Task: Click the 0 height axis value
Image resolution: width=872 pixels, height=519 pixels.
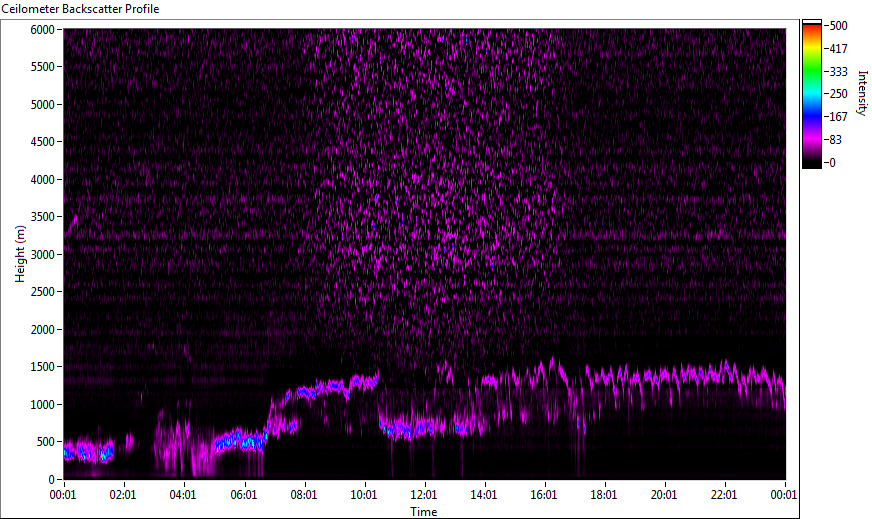Action: click(x=52, y=480)
